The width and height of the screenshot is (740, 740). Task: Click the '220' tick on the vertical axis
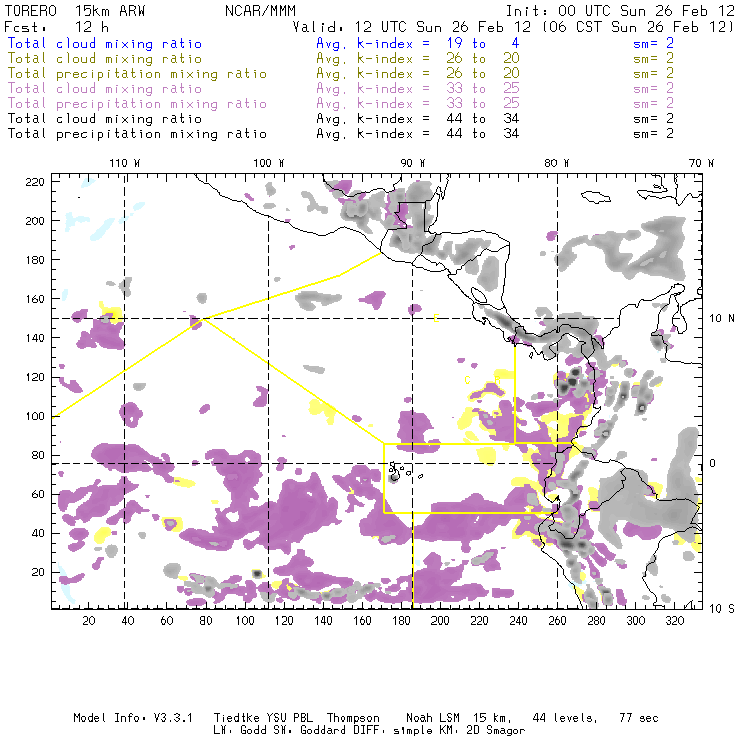[35, 182]
